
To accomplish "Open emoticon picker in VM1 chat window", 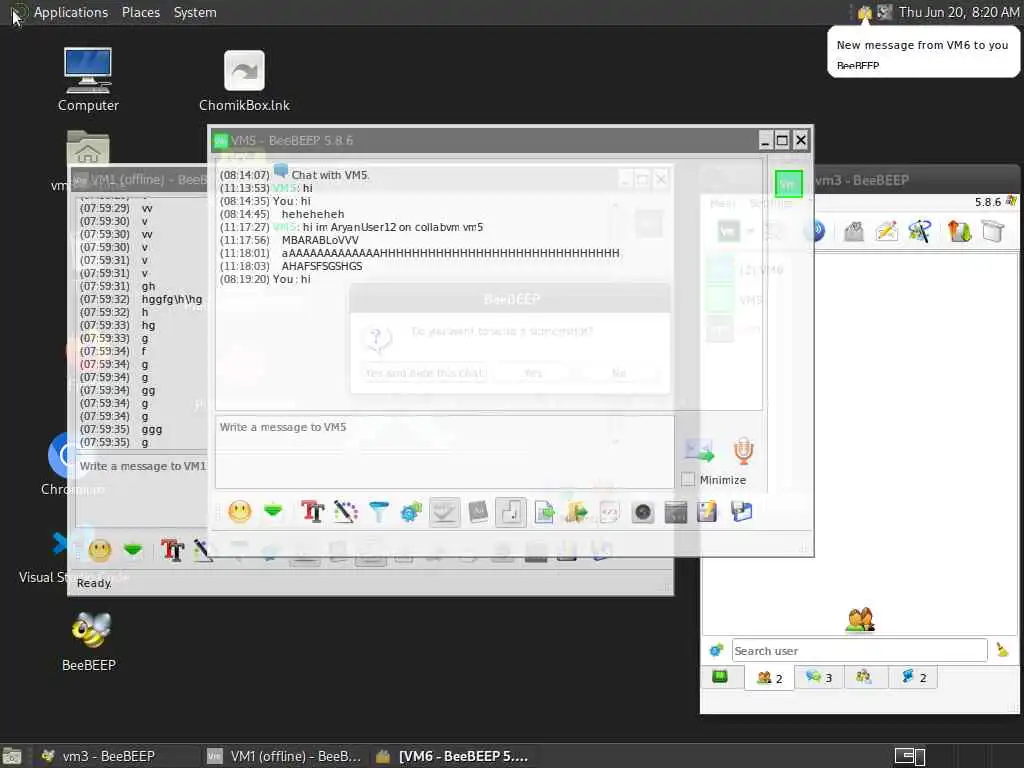I will (100, 551).
